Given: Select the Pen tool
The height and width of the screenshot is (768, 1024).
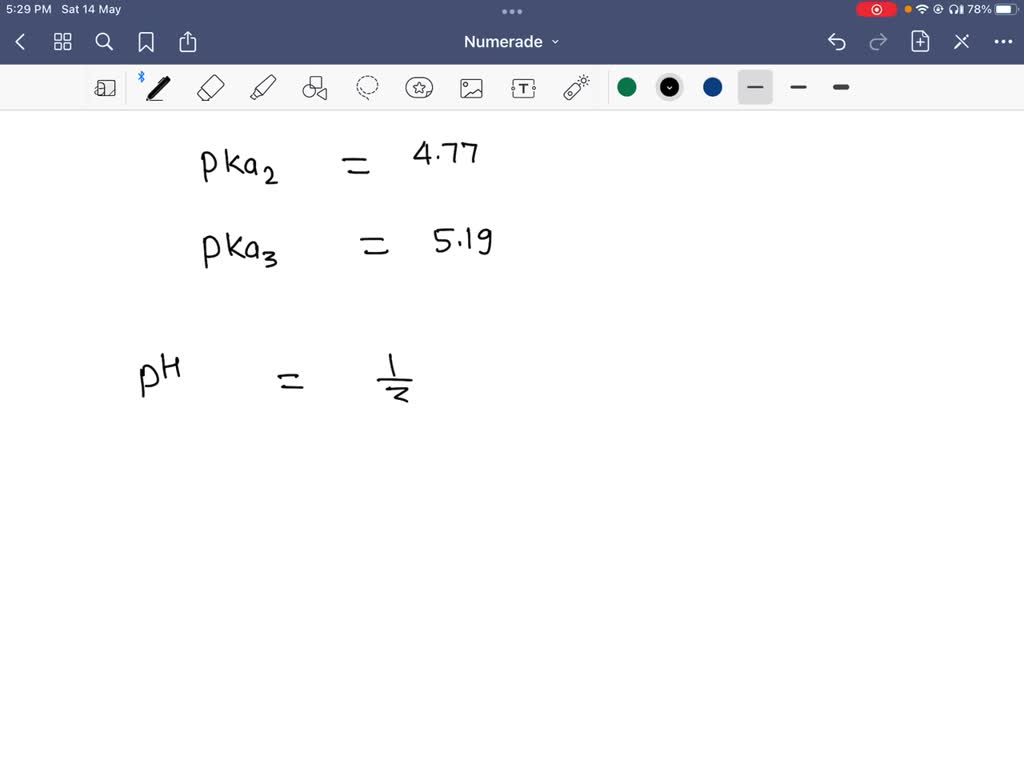Looking at the screenshot, I should click(156, 87).
